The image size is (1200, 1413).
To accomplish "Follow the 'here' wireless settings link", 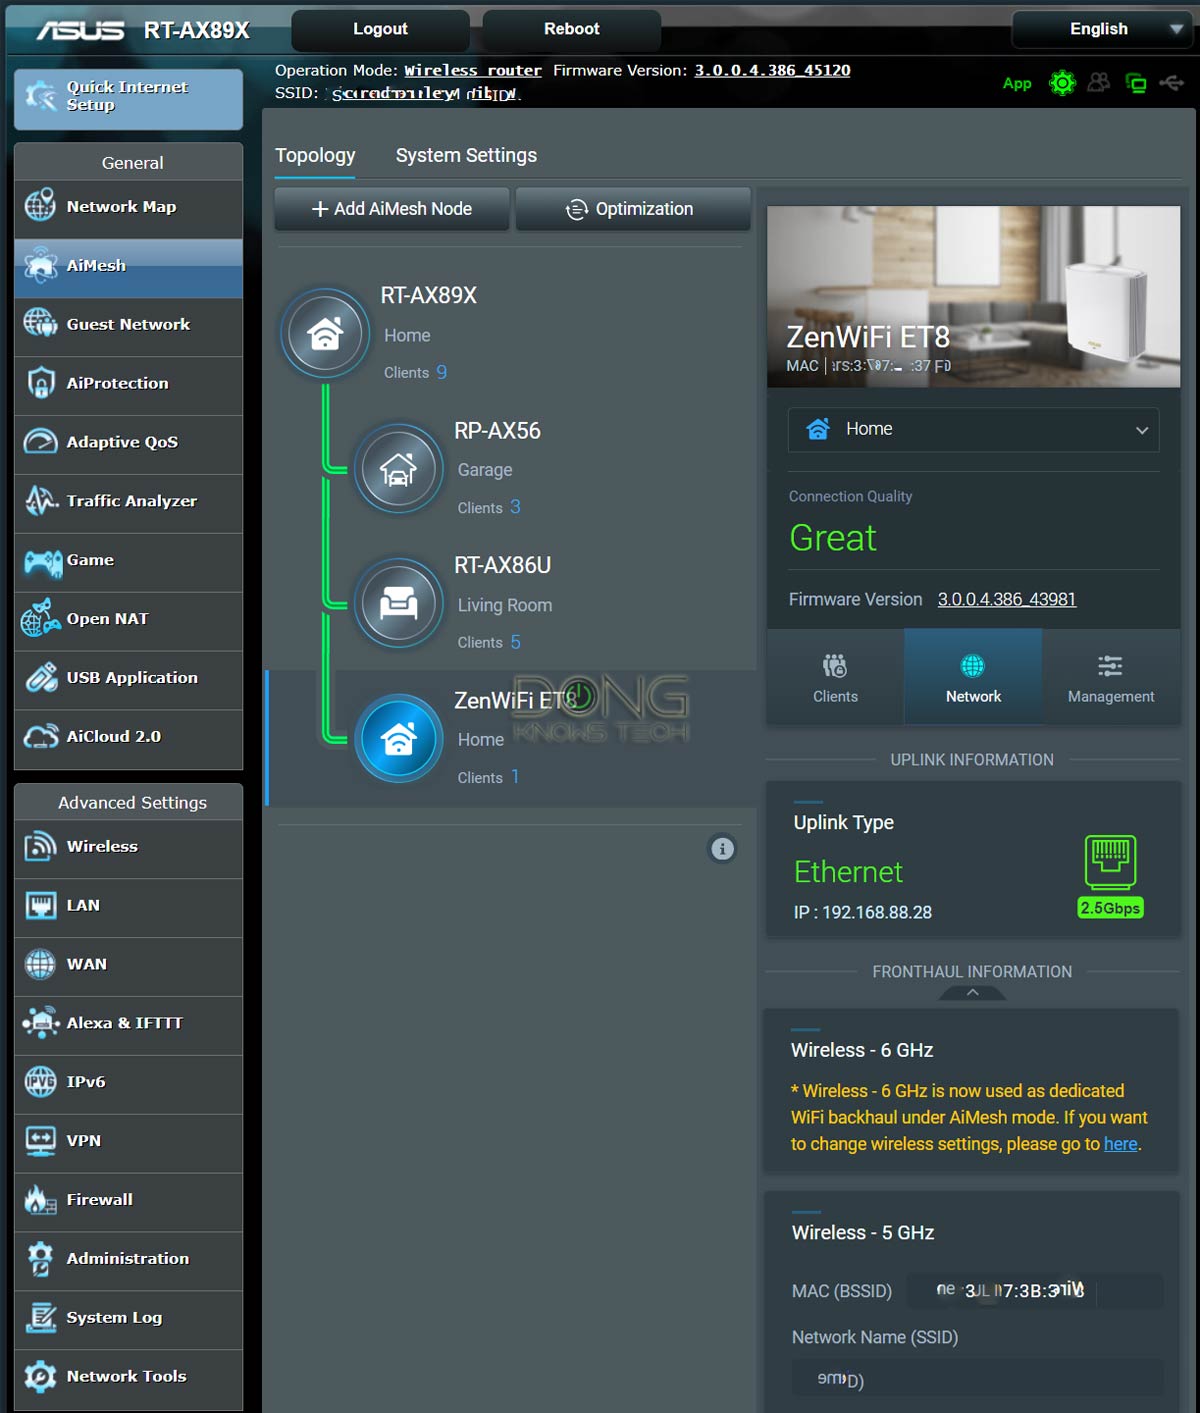I will [1120, 1144].
